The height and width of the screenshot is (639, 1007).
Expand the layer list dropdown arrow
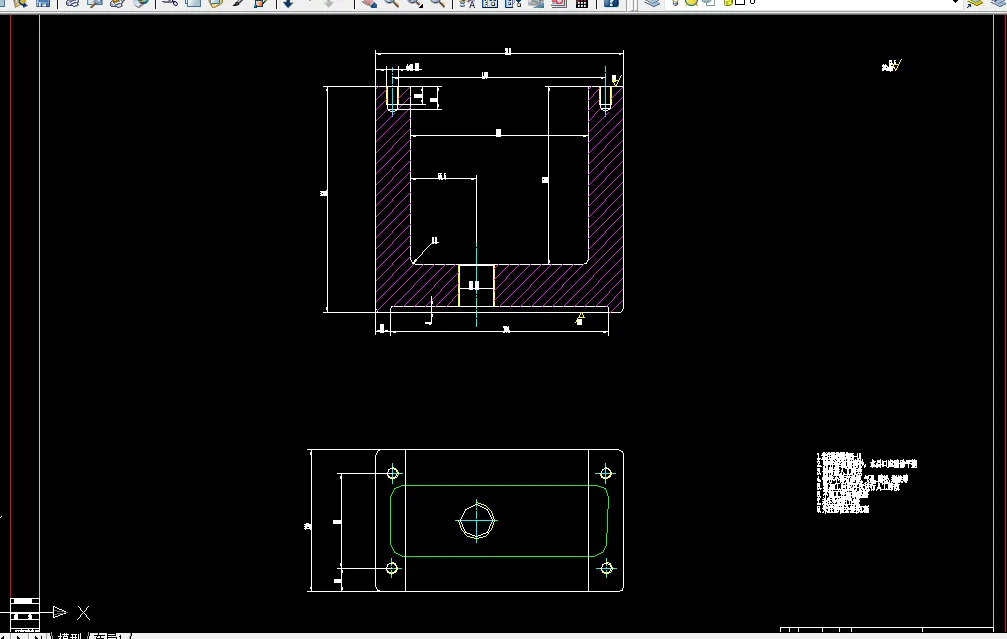(955, 3)
